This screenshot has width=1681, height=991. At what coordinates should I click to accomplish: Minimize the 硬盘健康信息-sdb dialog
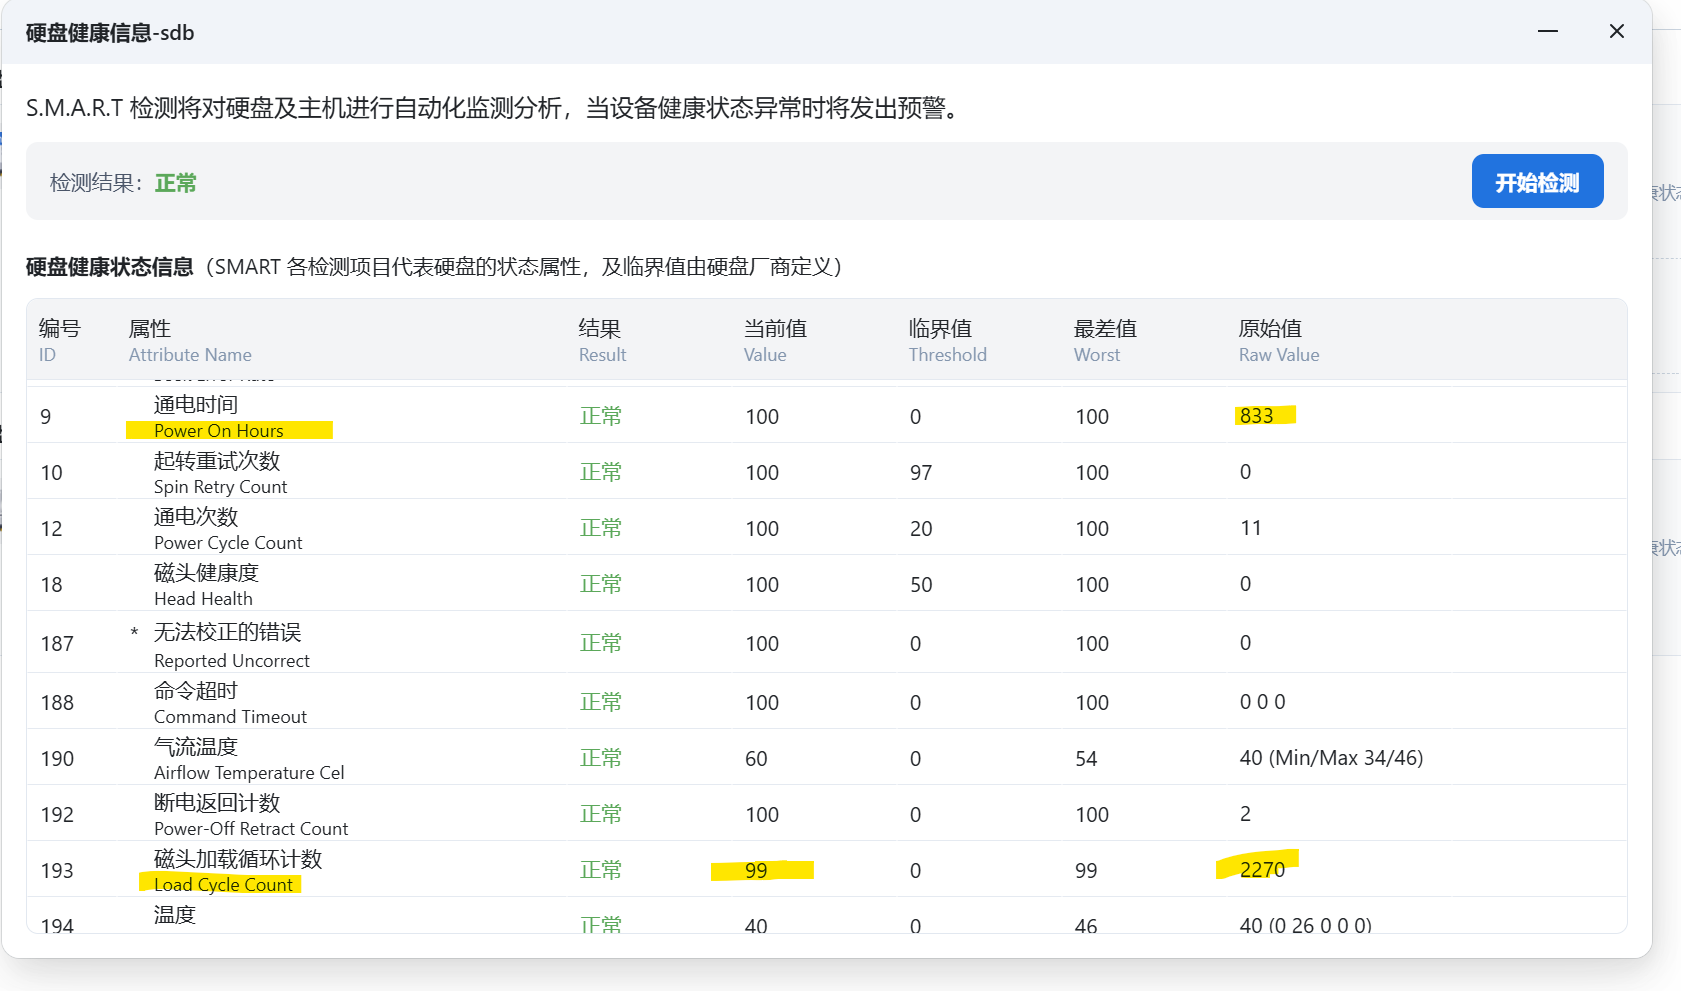point(1548,32)
